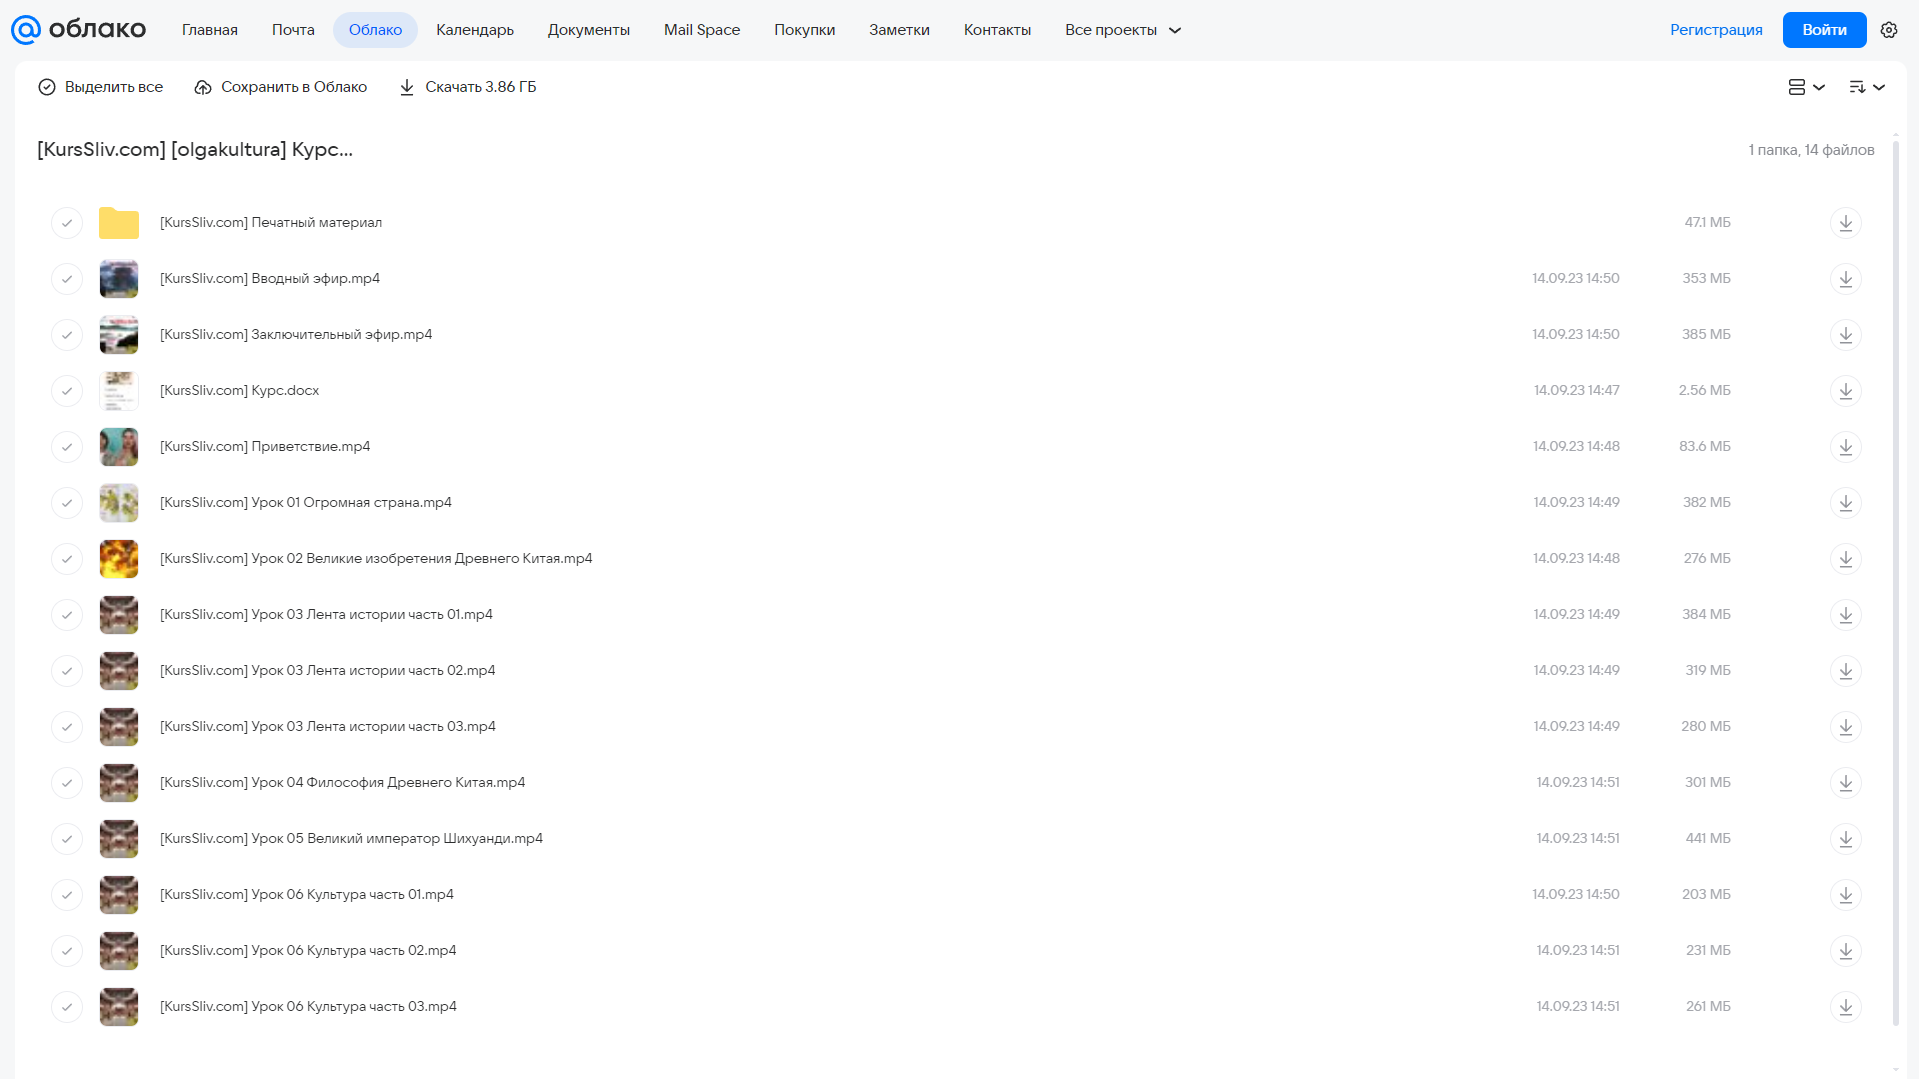Open the sort order dropdown

[x=1867, y=87]
